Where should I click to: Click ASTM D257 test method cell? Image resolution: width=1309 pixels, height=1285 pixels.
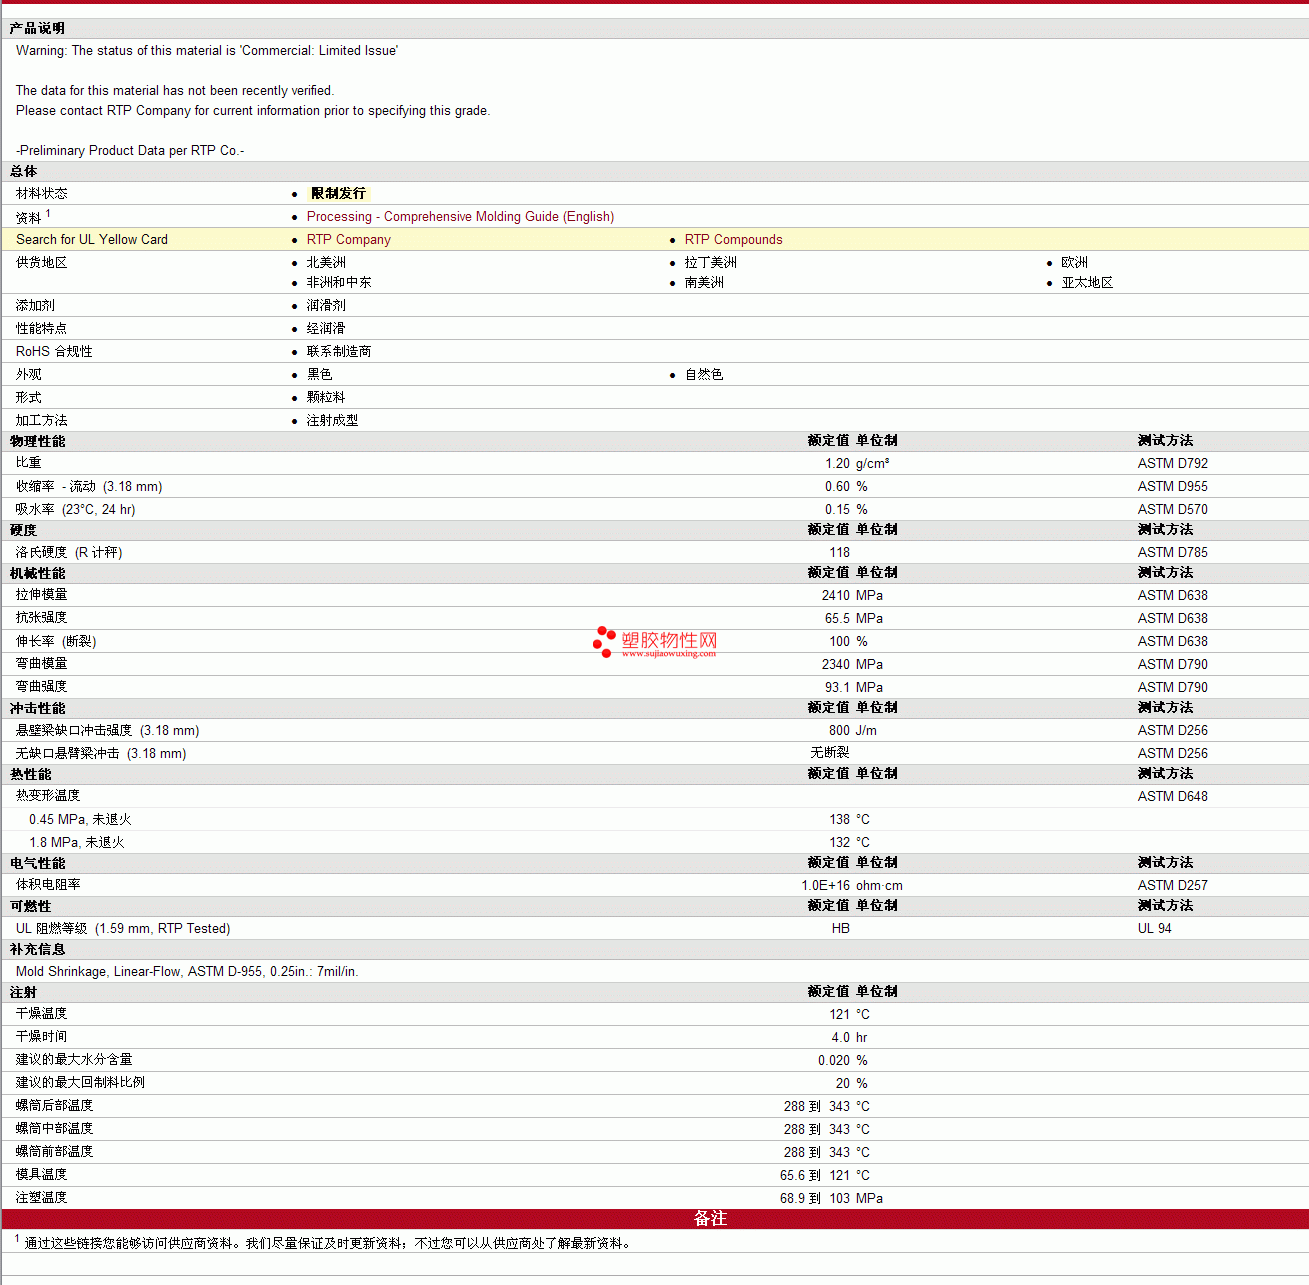tap(1172, 886)
